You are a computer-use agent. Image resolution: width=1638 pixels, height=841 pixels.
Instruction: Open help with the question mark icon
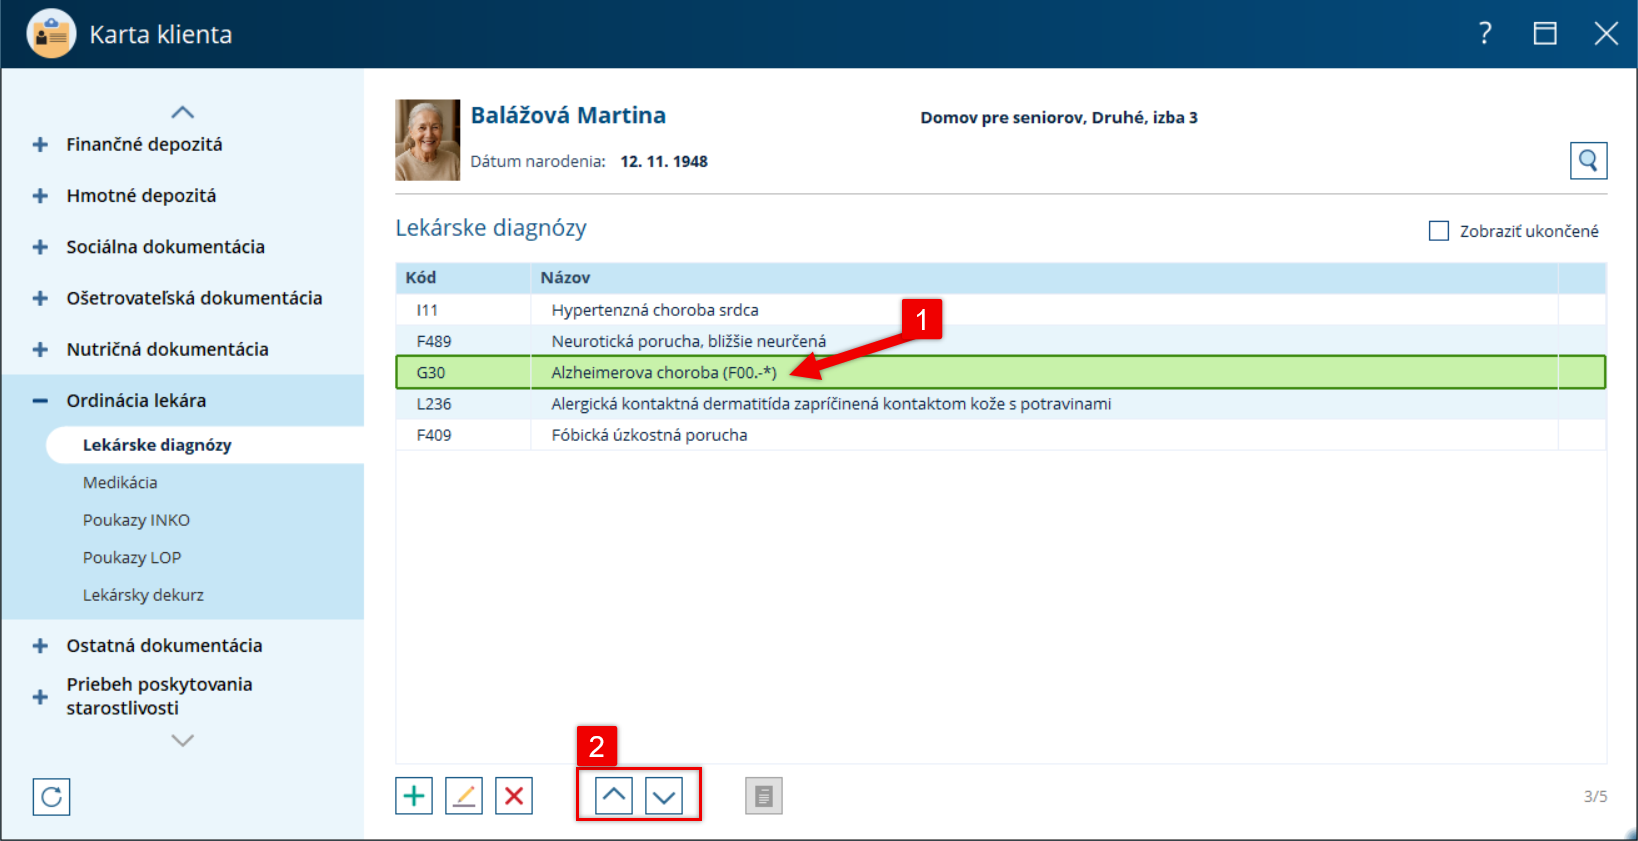(1485, 34)
